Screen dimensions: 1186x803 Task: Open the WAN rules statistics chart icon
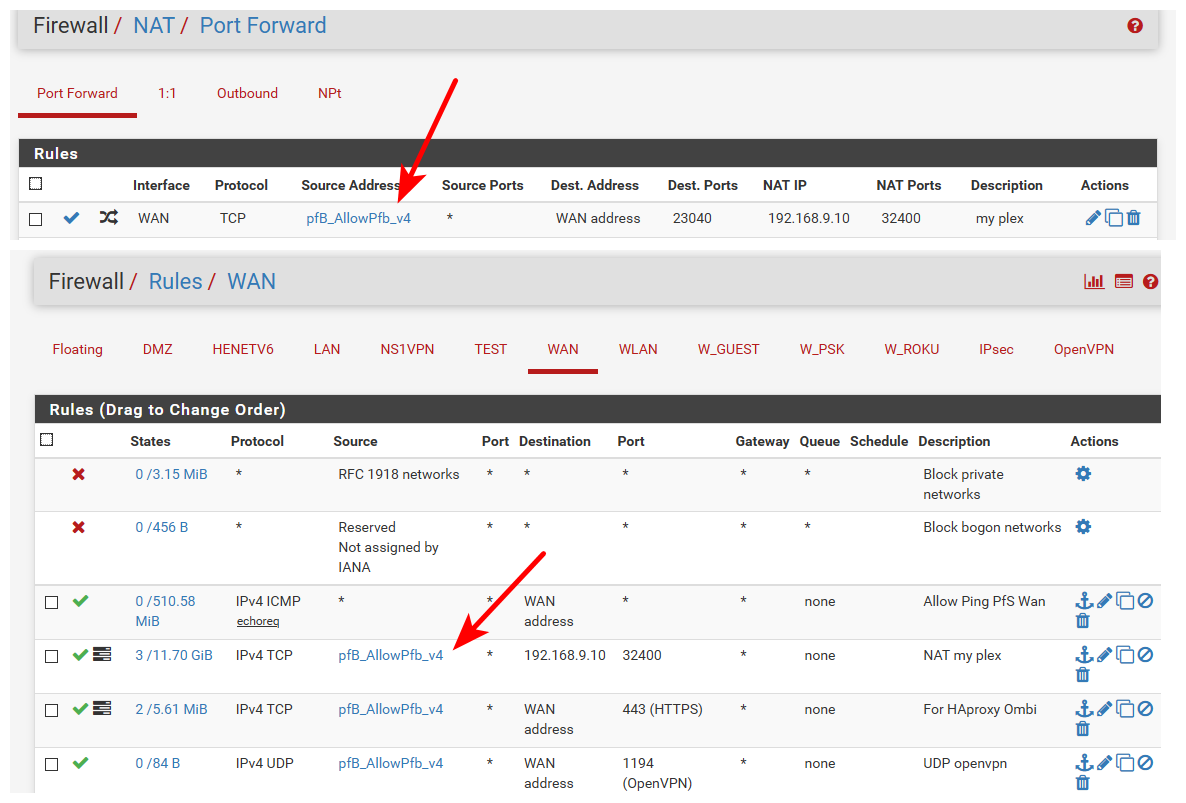point(1094,281)
